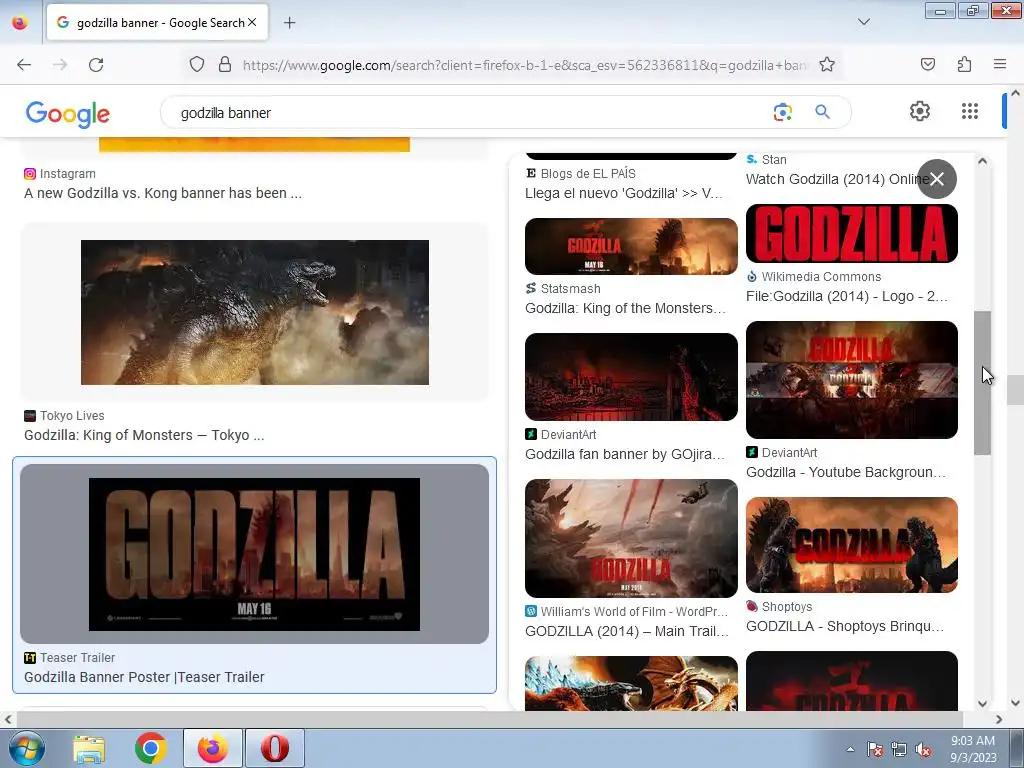Viewport: 1024px width, 768px height.
Task: Open the Statsmash Godzilla MAY 16 thumbnail
Action: click(632, 246)
